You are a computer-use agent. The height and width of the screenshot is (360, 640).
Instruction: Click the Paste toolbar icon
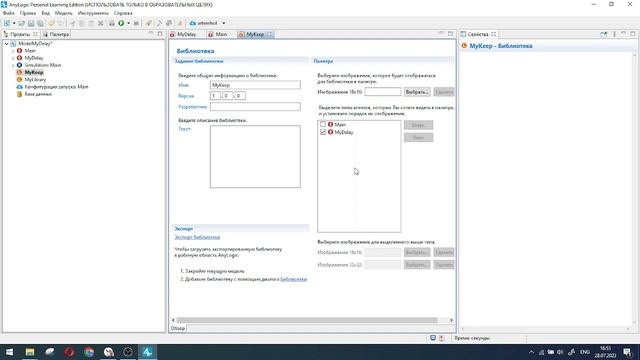[x=91, y=23]
